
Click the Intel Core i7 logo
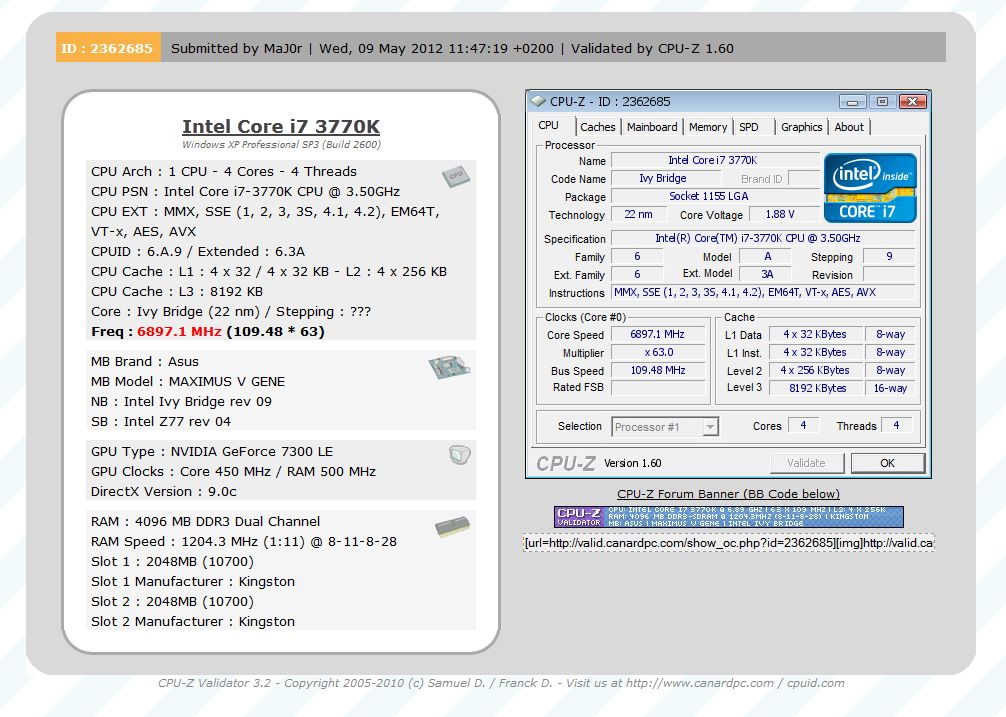(x=869, y=188)
